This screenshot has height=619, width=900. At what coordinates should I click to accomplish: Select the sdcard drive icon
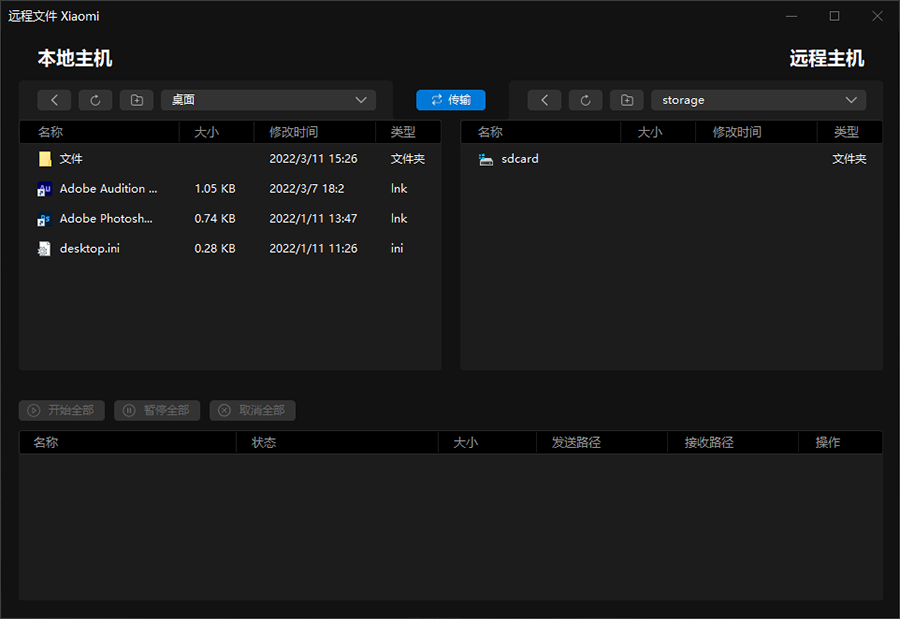[x=486, y=160]
